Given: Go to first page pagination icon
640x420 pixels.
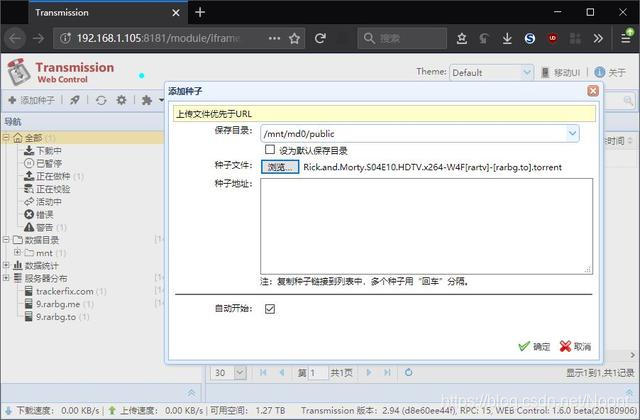Looking at the screenshot, I should coord(263,372).
